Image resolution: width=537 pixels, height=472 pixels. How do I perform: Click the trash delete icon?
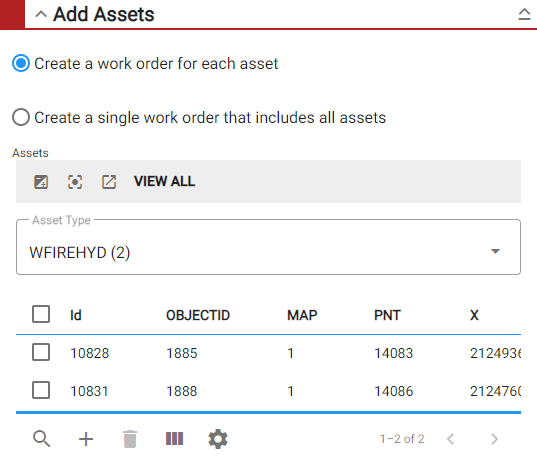tap(130, 439)
